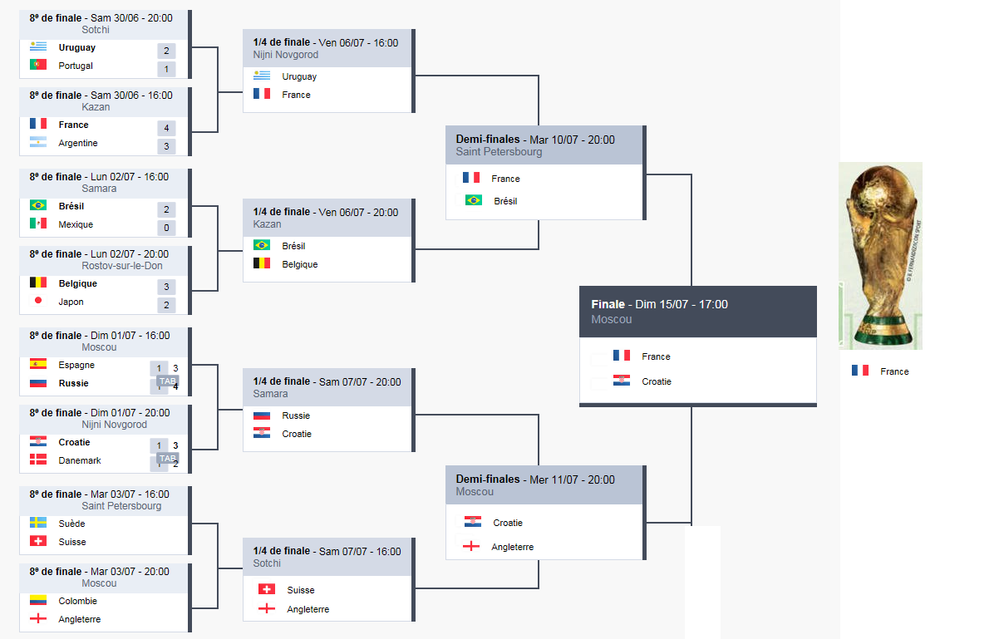Click the Mexique flag in Samara match

tap(38, 224)
